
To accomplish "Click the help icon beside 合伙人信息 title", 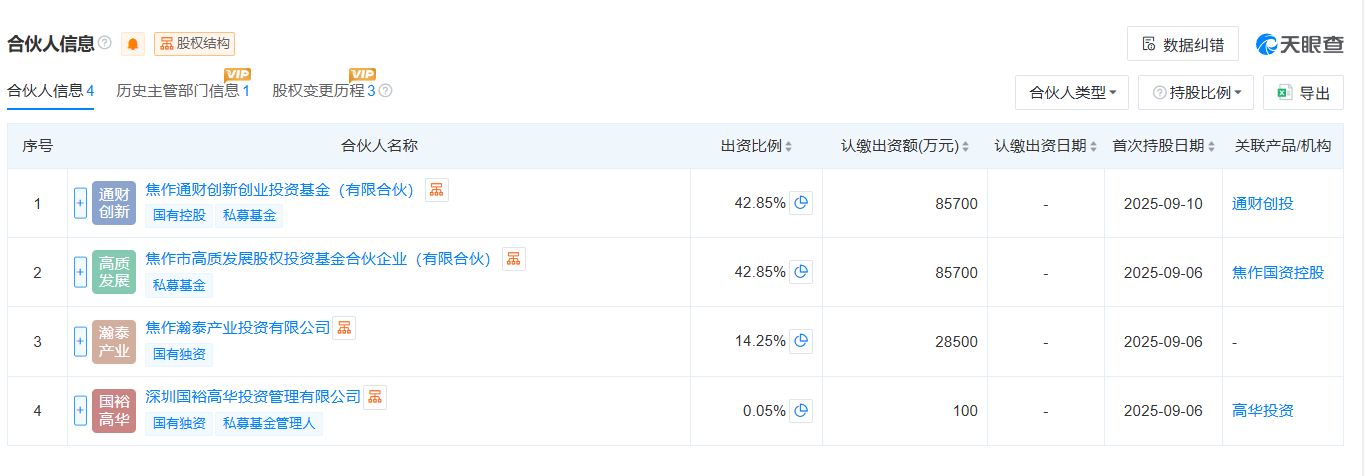I will 105,43.
